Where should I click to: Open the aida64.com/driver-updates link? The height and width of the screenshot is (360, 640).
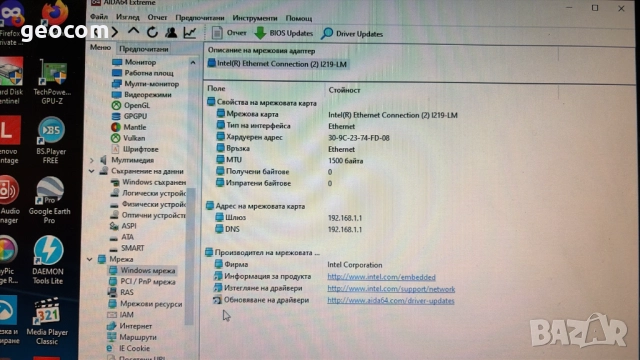point(391,301)
